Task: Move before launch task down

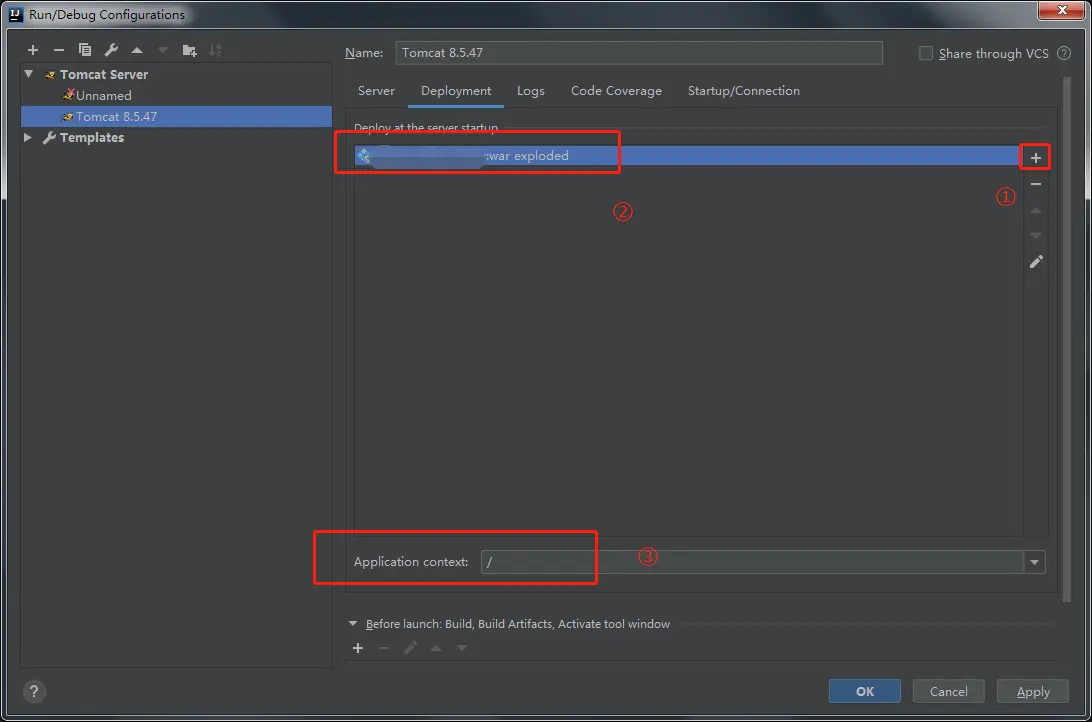Action: click(462, 648)
